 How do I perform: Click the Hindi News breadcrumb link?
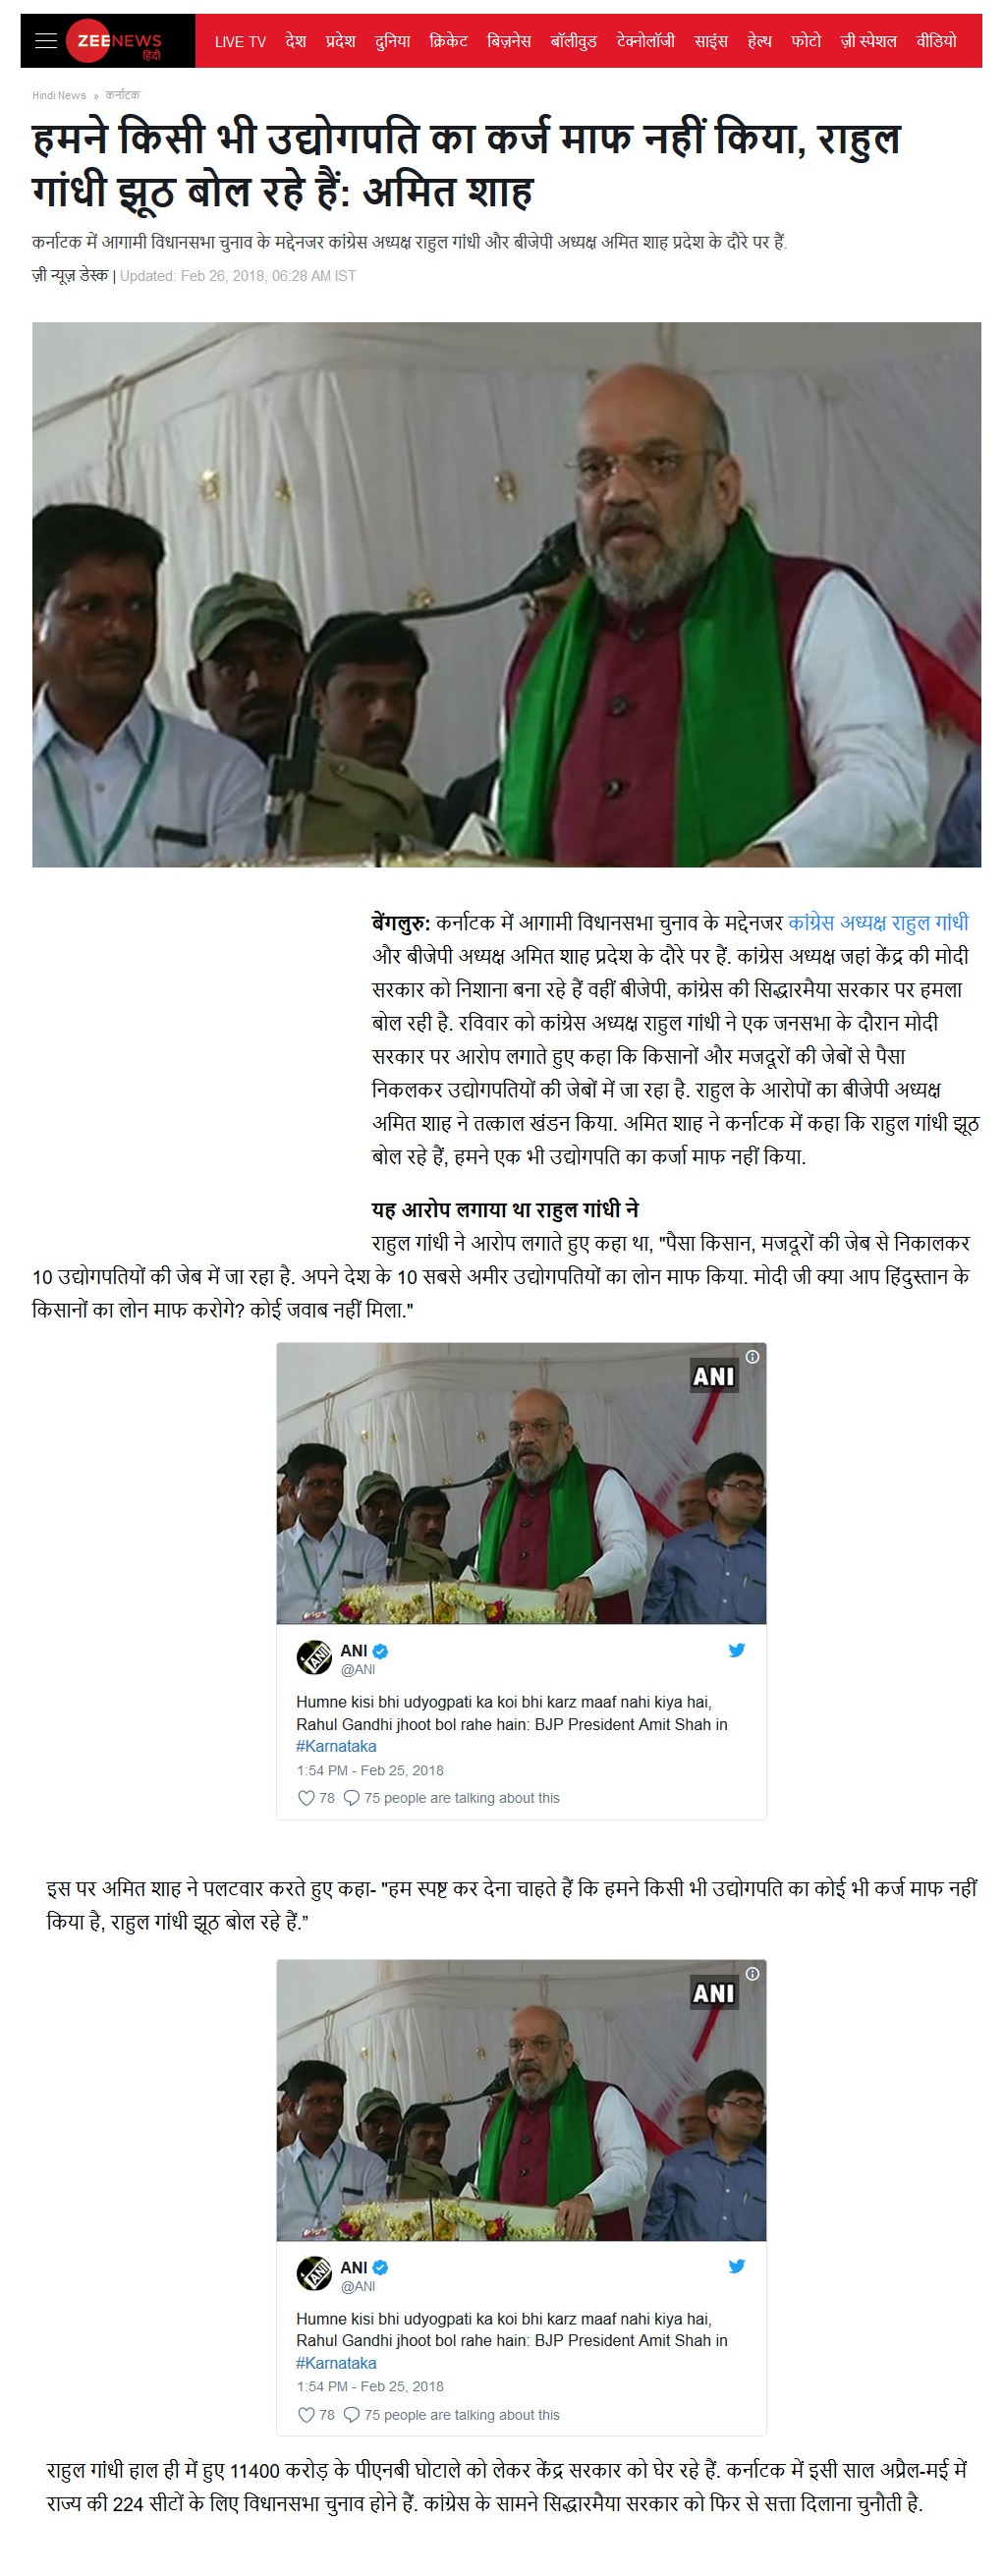(x=59, y=95)
